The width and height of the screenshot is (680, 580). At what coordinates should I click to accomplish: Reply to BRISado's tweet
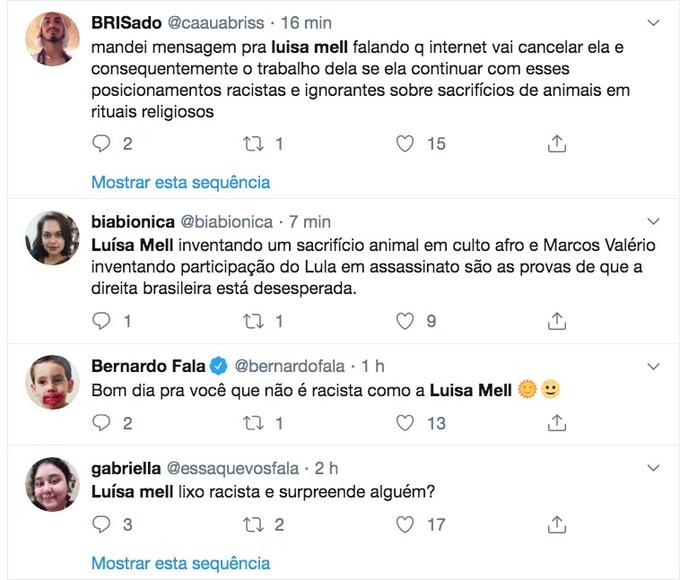(x=101, y=144)
